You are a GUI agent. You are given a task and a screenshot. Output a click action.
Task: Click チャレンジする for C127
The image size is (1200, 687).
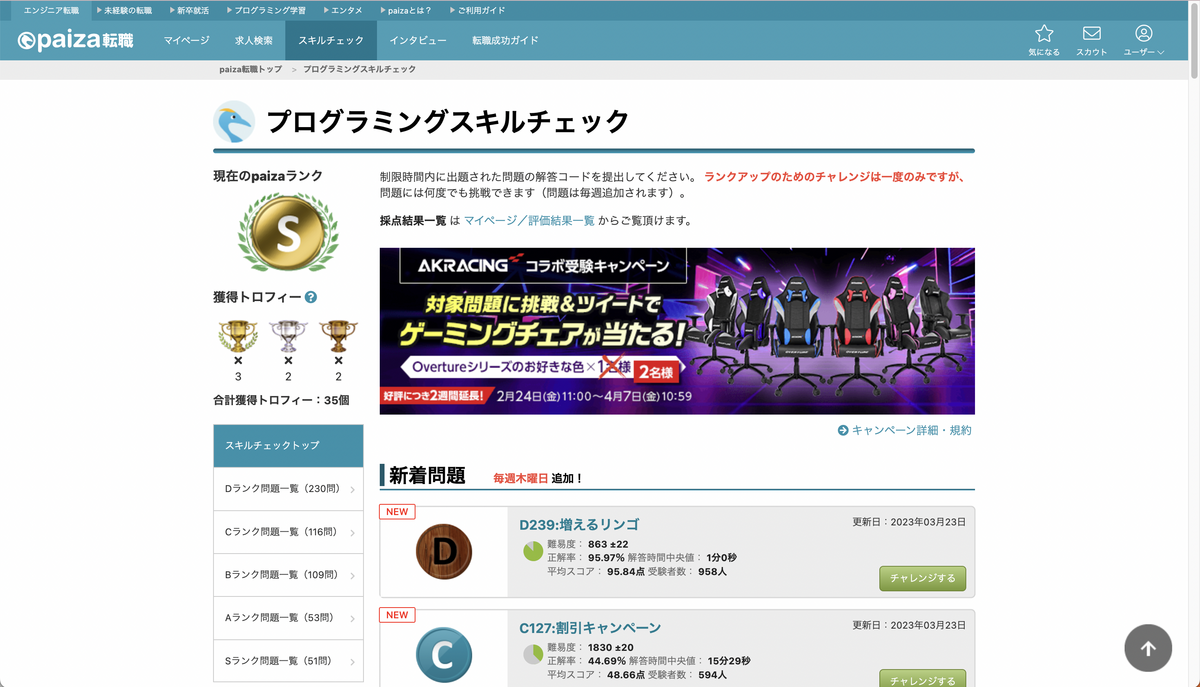pyautogui.click(x=922, y=680)
